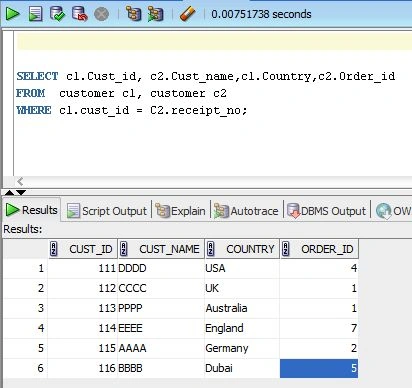Collapse editor pane with the up arrow splitter
Screen dimensions: 412x388
click(9, 192)
